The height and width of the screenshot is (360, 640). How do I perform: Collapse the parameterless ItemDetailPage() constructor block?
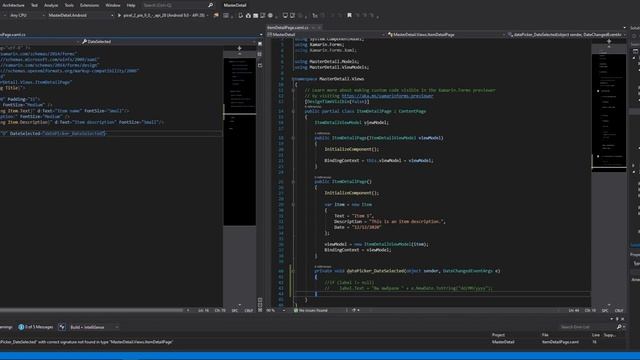click(293, 182)
